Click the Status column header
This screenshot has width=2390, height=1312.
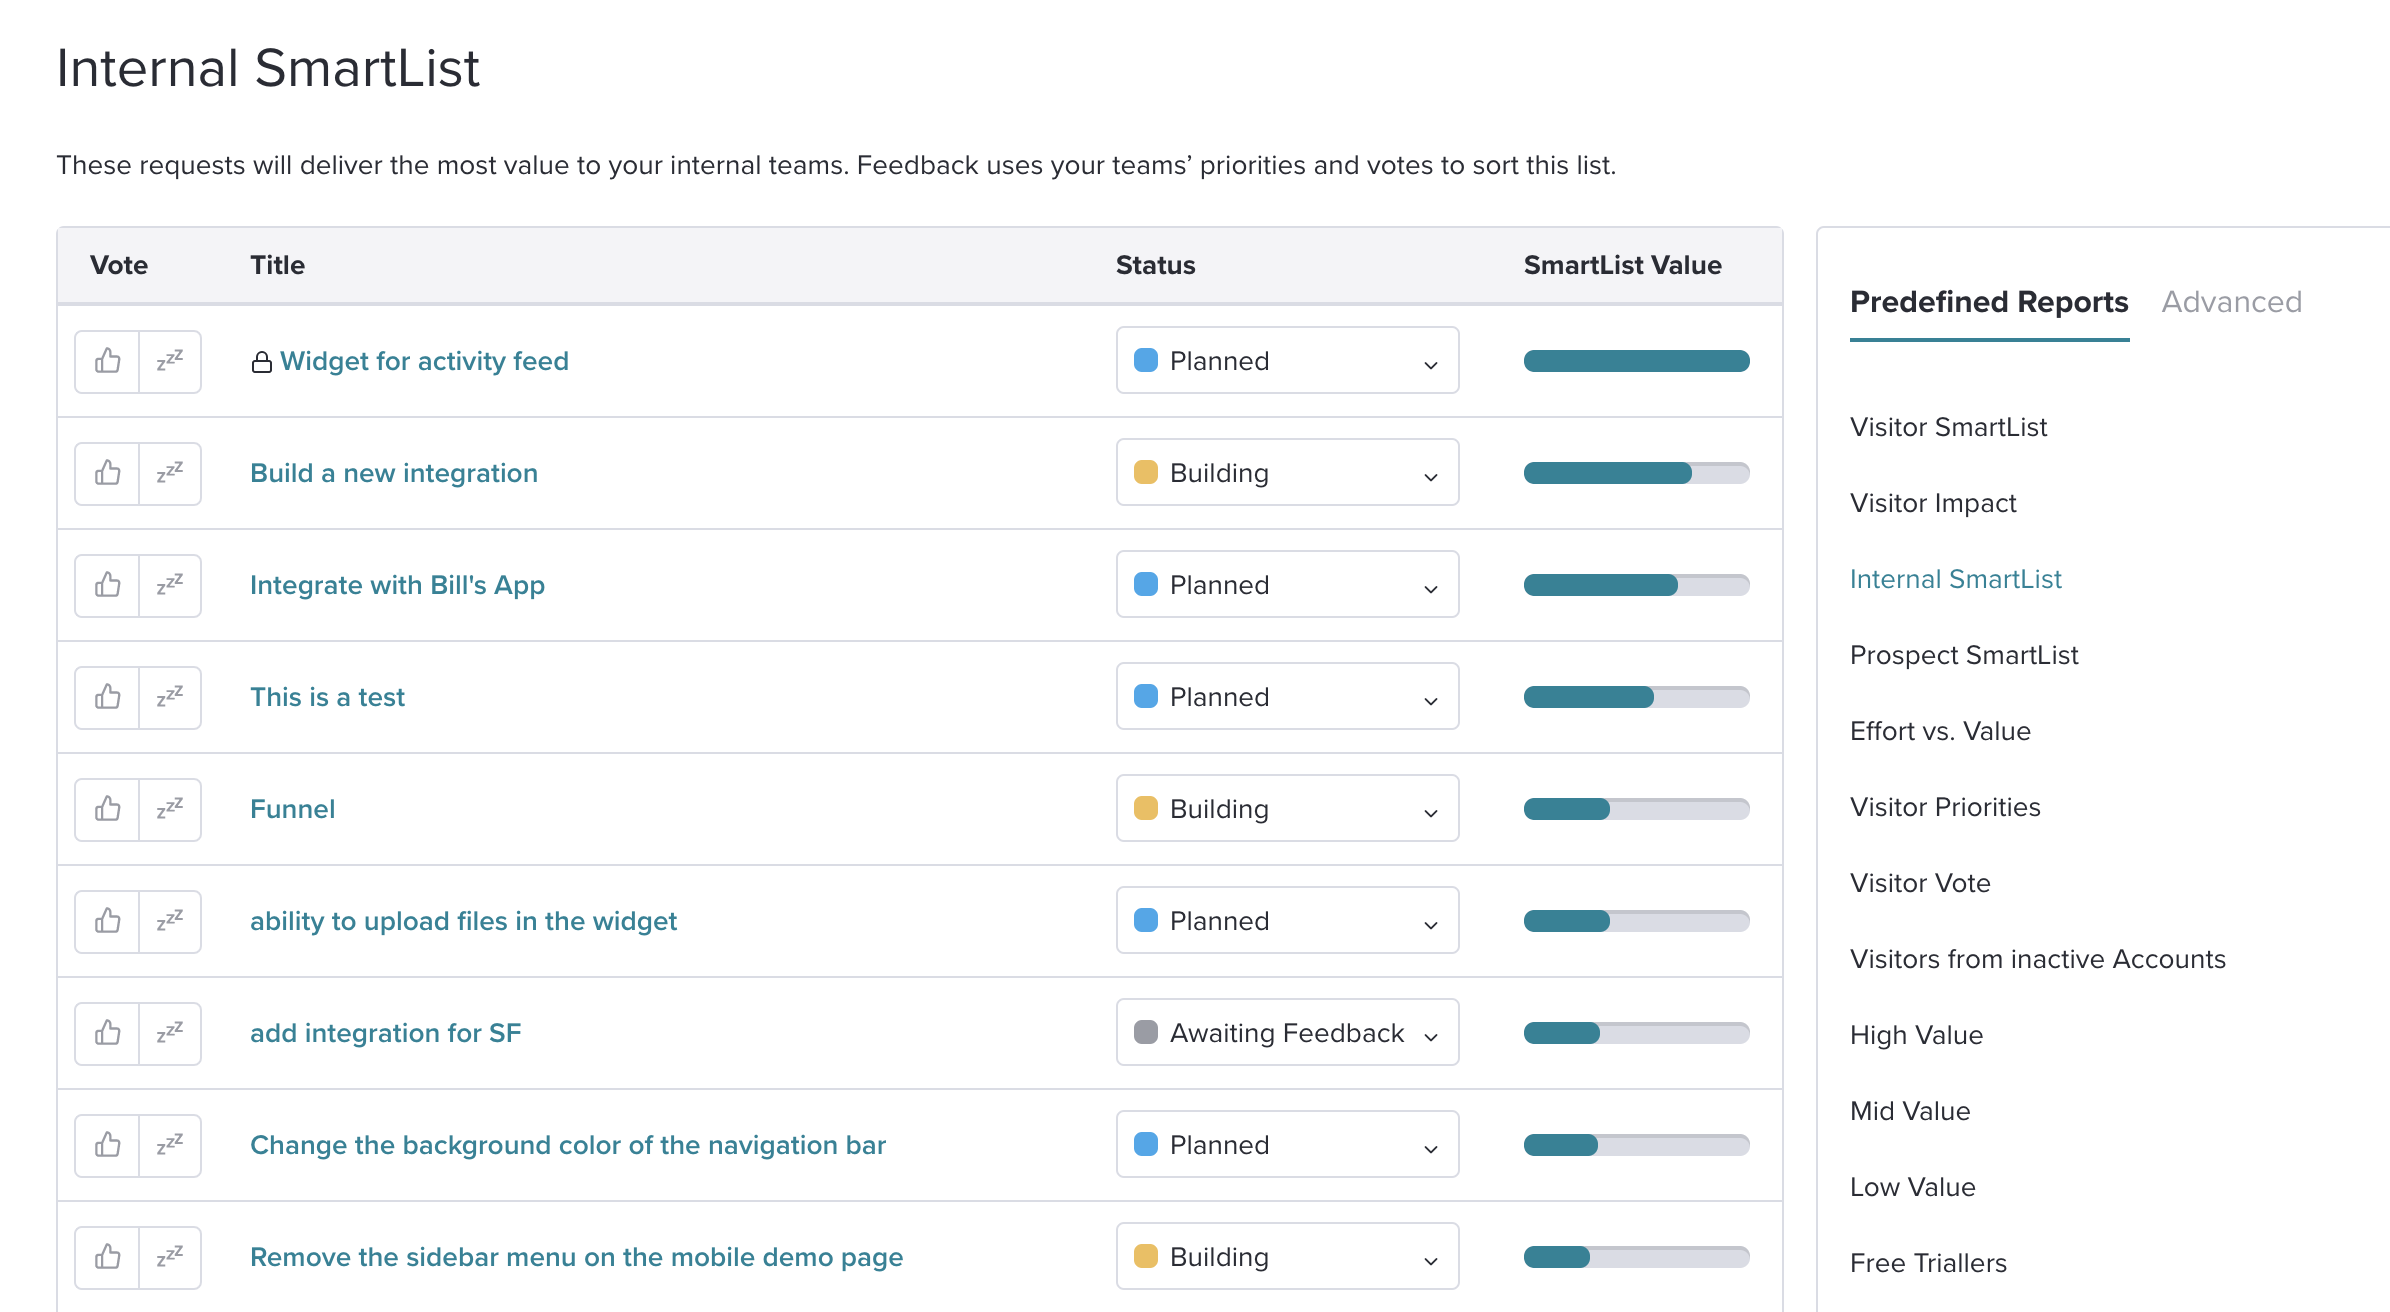click(1155, 265)
